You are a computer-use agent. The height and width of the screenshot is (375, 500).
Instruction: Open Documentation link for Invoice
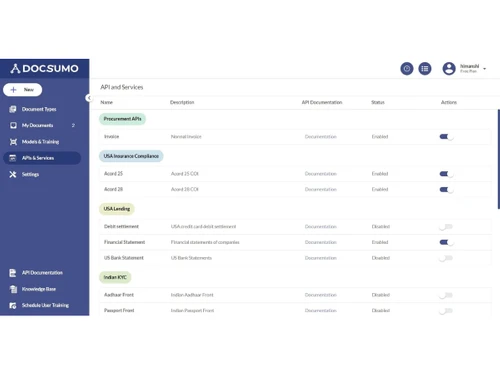pos(321,137)
